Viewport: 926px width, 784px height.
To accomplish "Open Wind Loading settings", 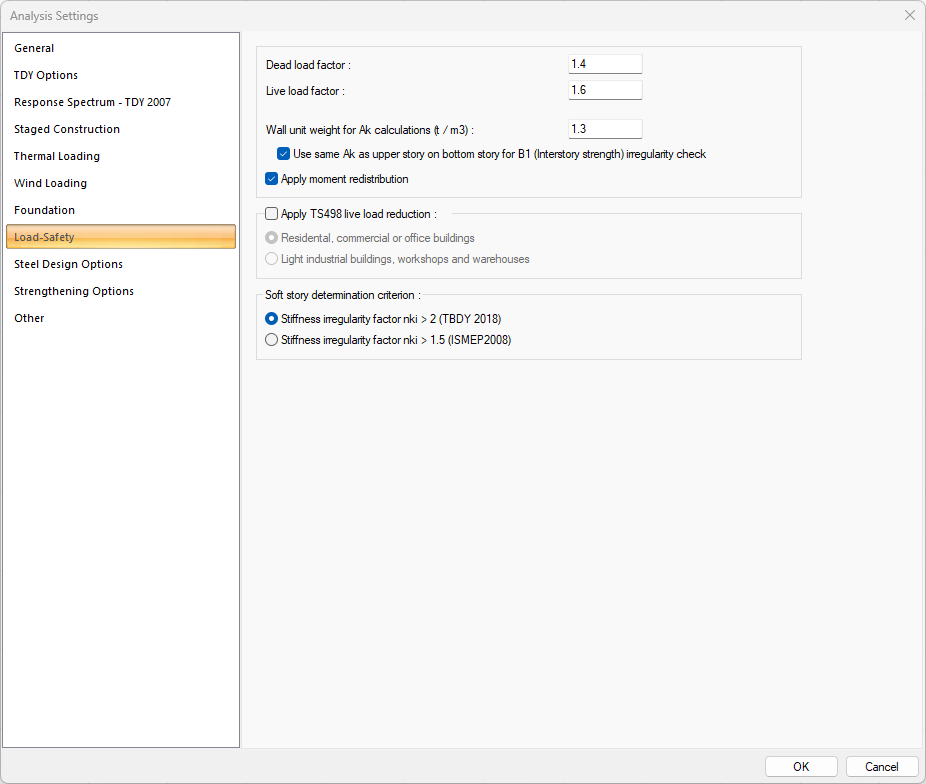I will (x=120, y=183).
